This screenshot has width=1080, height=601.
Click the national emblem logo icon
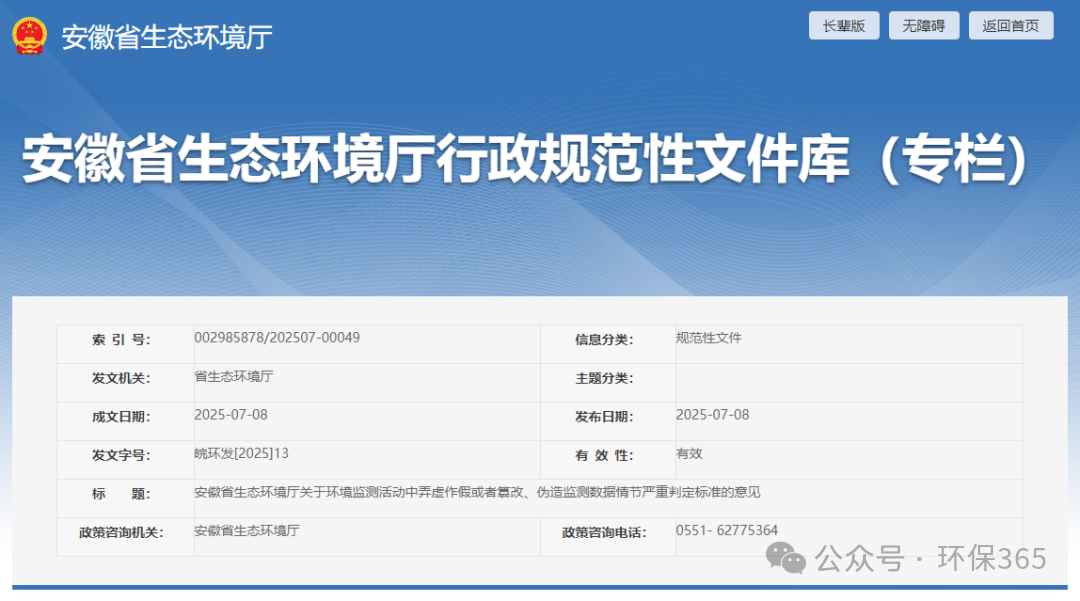[x=29, y=36]
